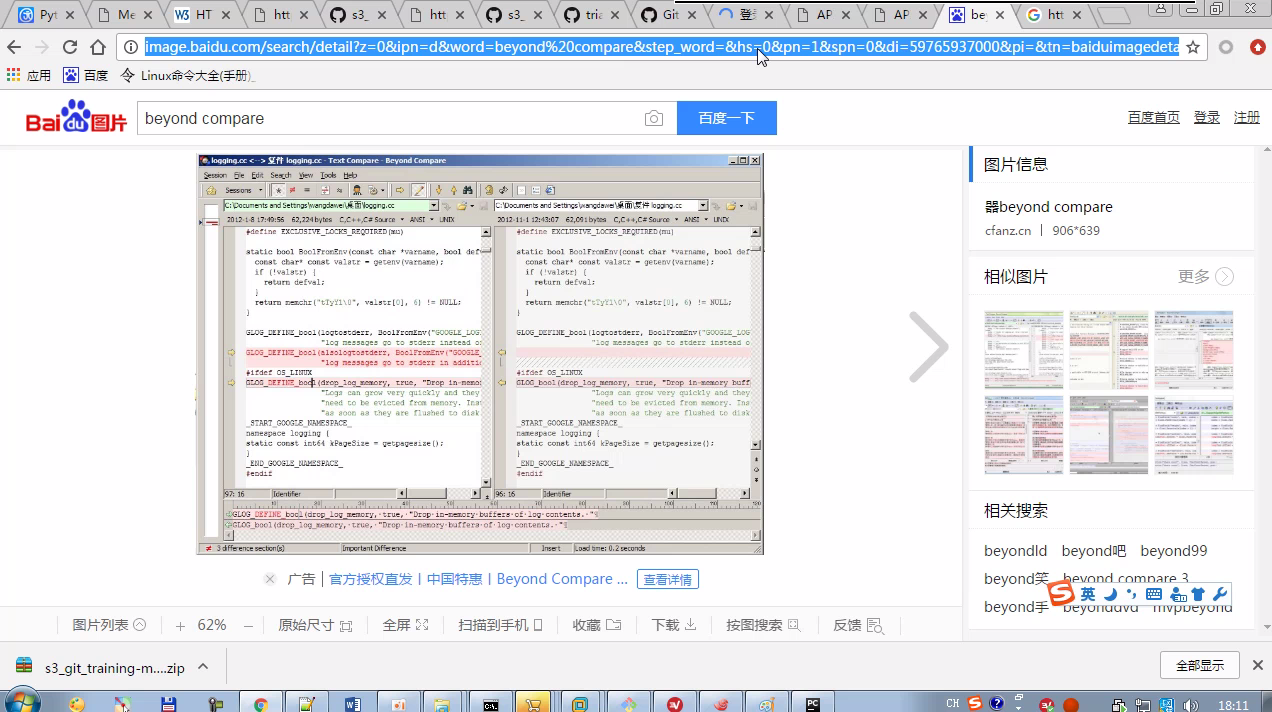This screenshot has width=1272, height=712.
Task: Zoom in with the plus button
Action: tap(180, 625)
